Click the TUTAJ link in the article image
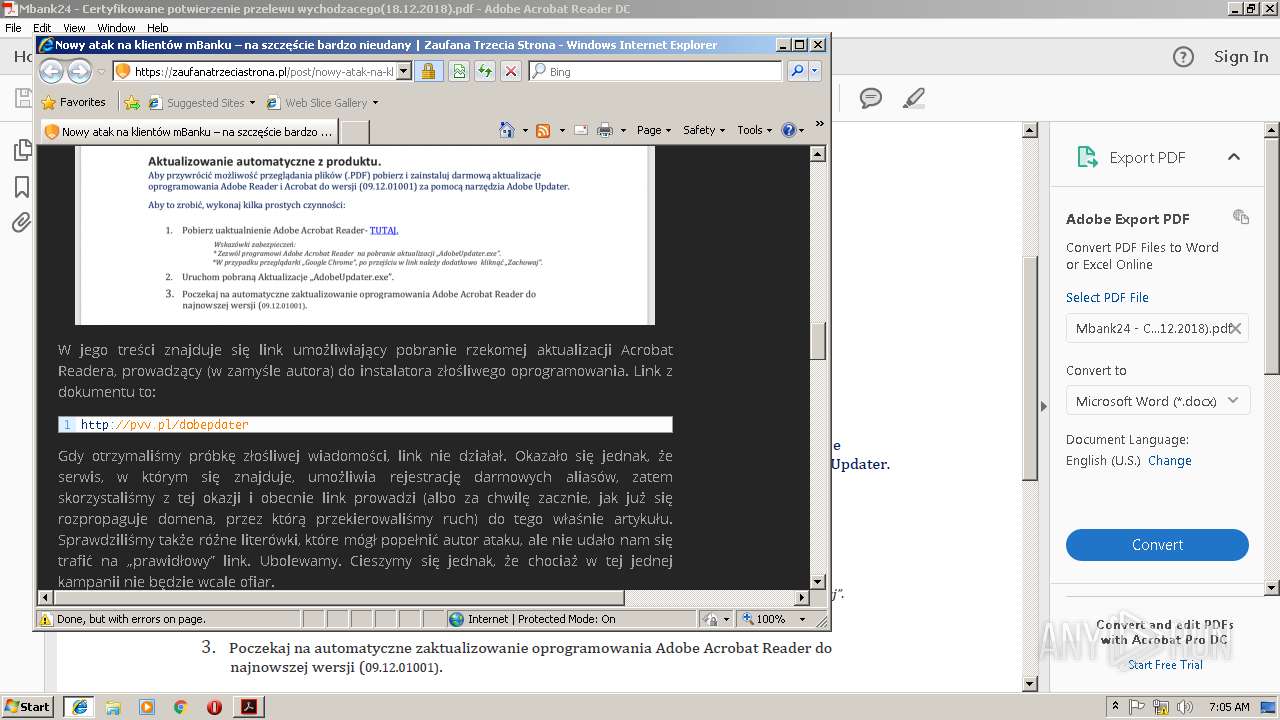Image resolution: width=1280 pixels, height=720 pixels. (384, 230)
